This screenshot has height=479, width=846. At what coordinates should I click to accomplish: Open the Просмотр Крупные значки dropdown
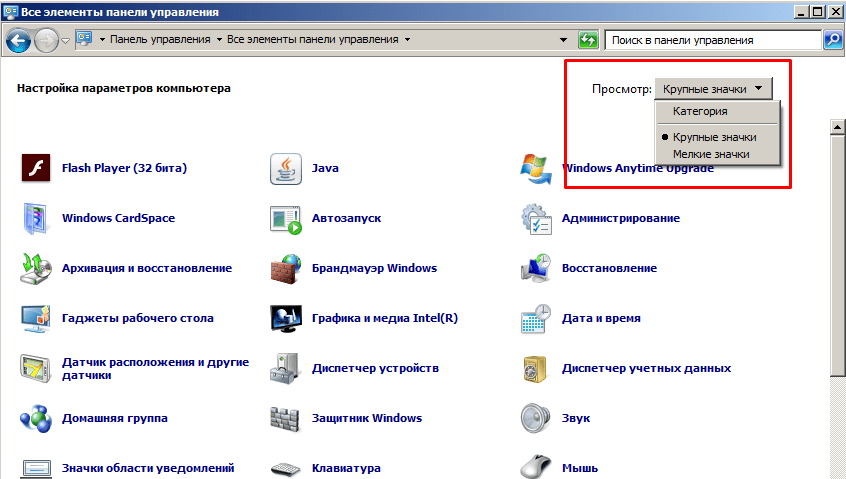(713, 89)
